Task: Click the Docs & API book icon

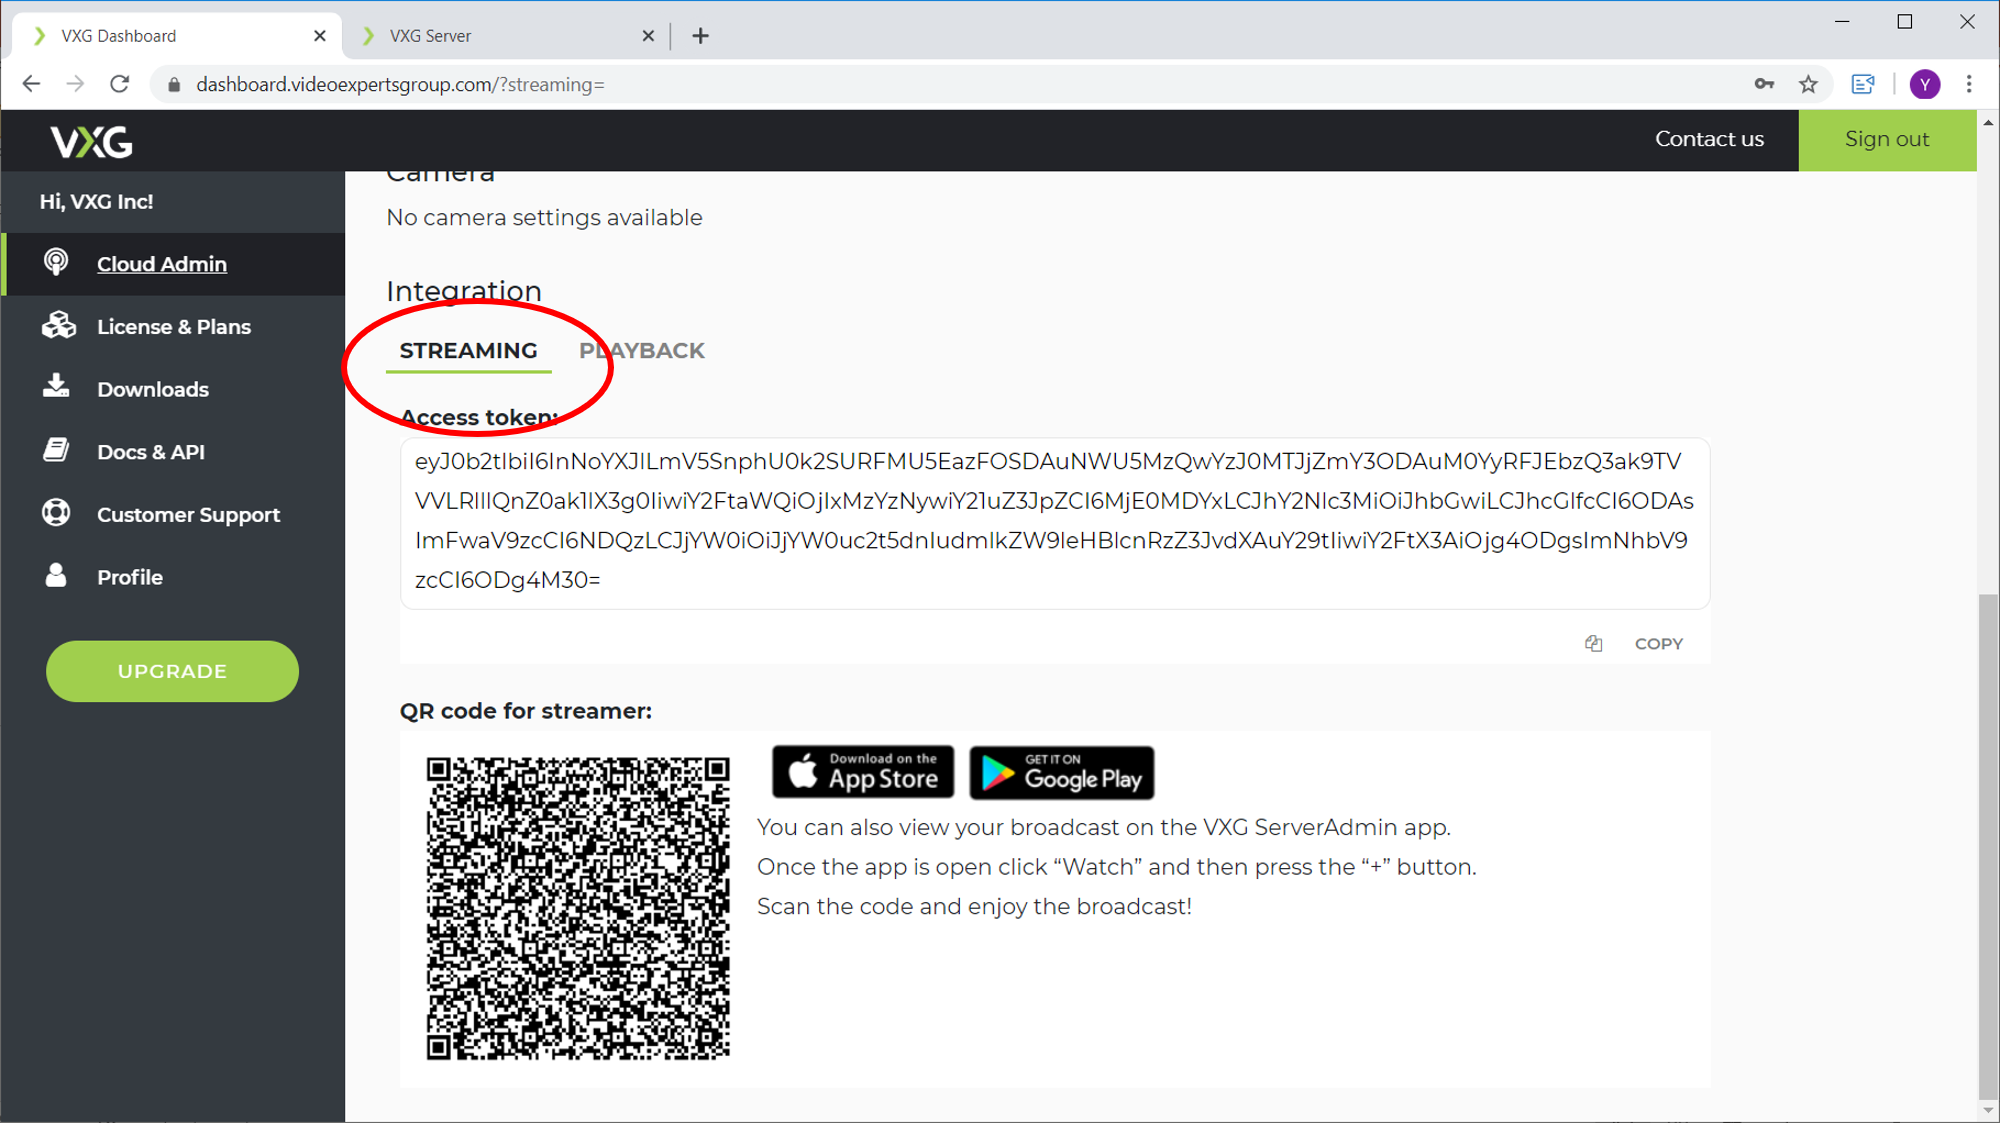Action: (56, 451)
